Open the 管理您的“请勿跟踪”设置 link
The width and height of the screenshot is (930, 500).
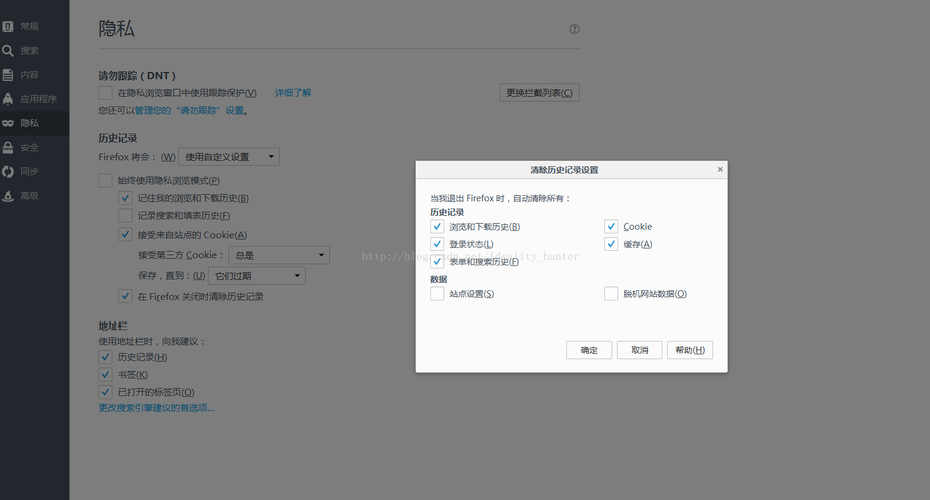(190, 110)
